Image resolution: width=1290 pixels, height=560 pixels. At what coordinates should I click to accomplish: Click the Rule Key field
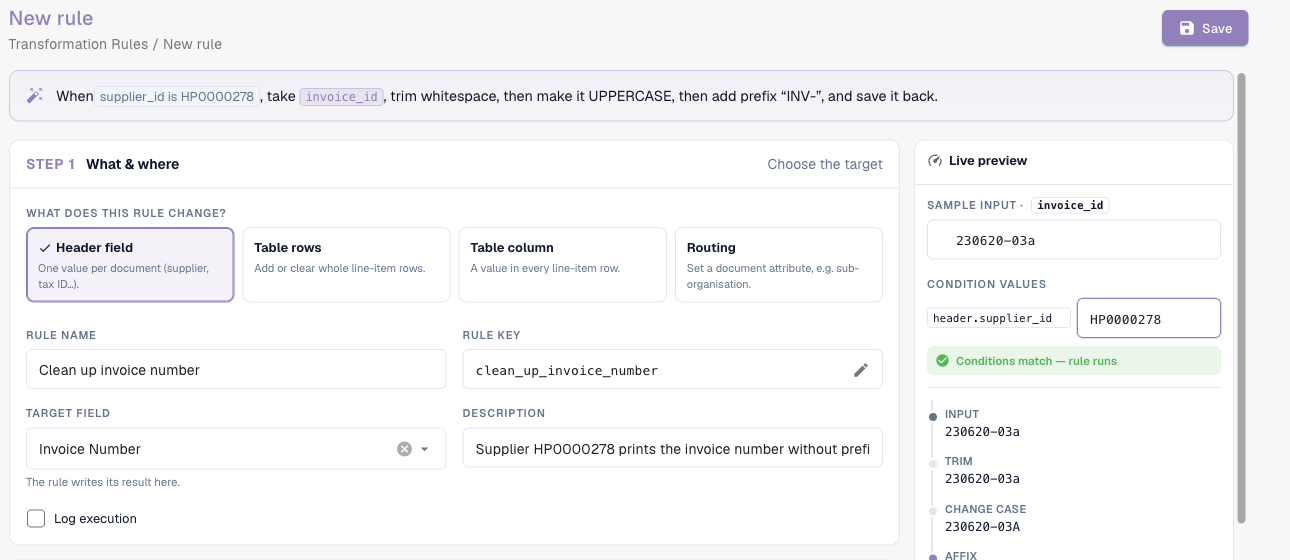point(672,369)
